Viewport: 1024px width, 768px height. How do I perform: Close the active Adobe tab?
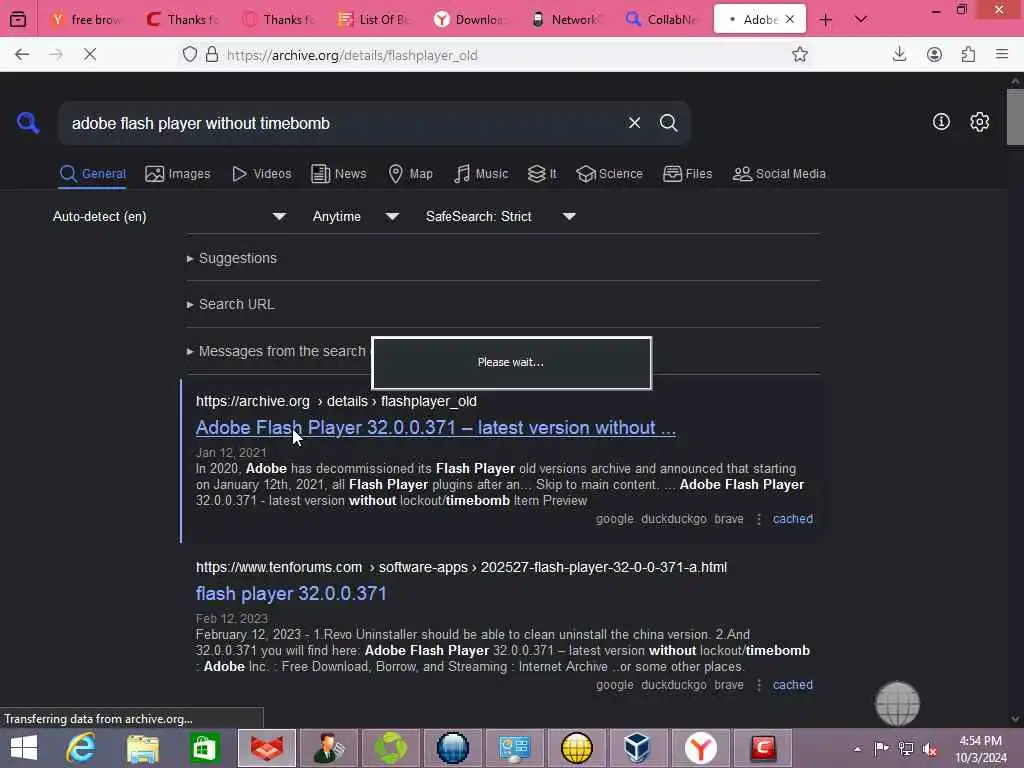pos(790,20)
